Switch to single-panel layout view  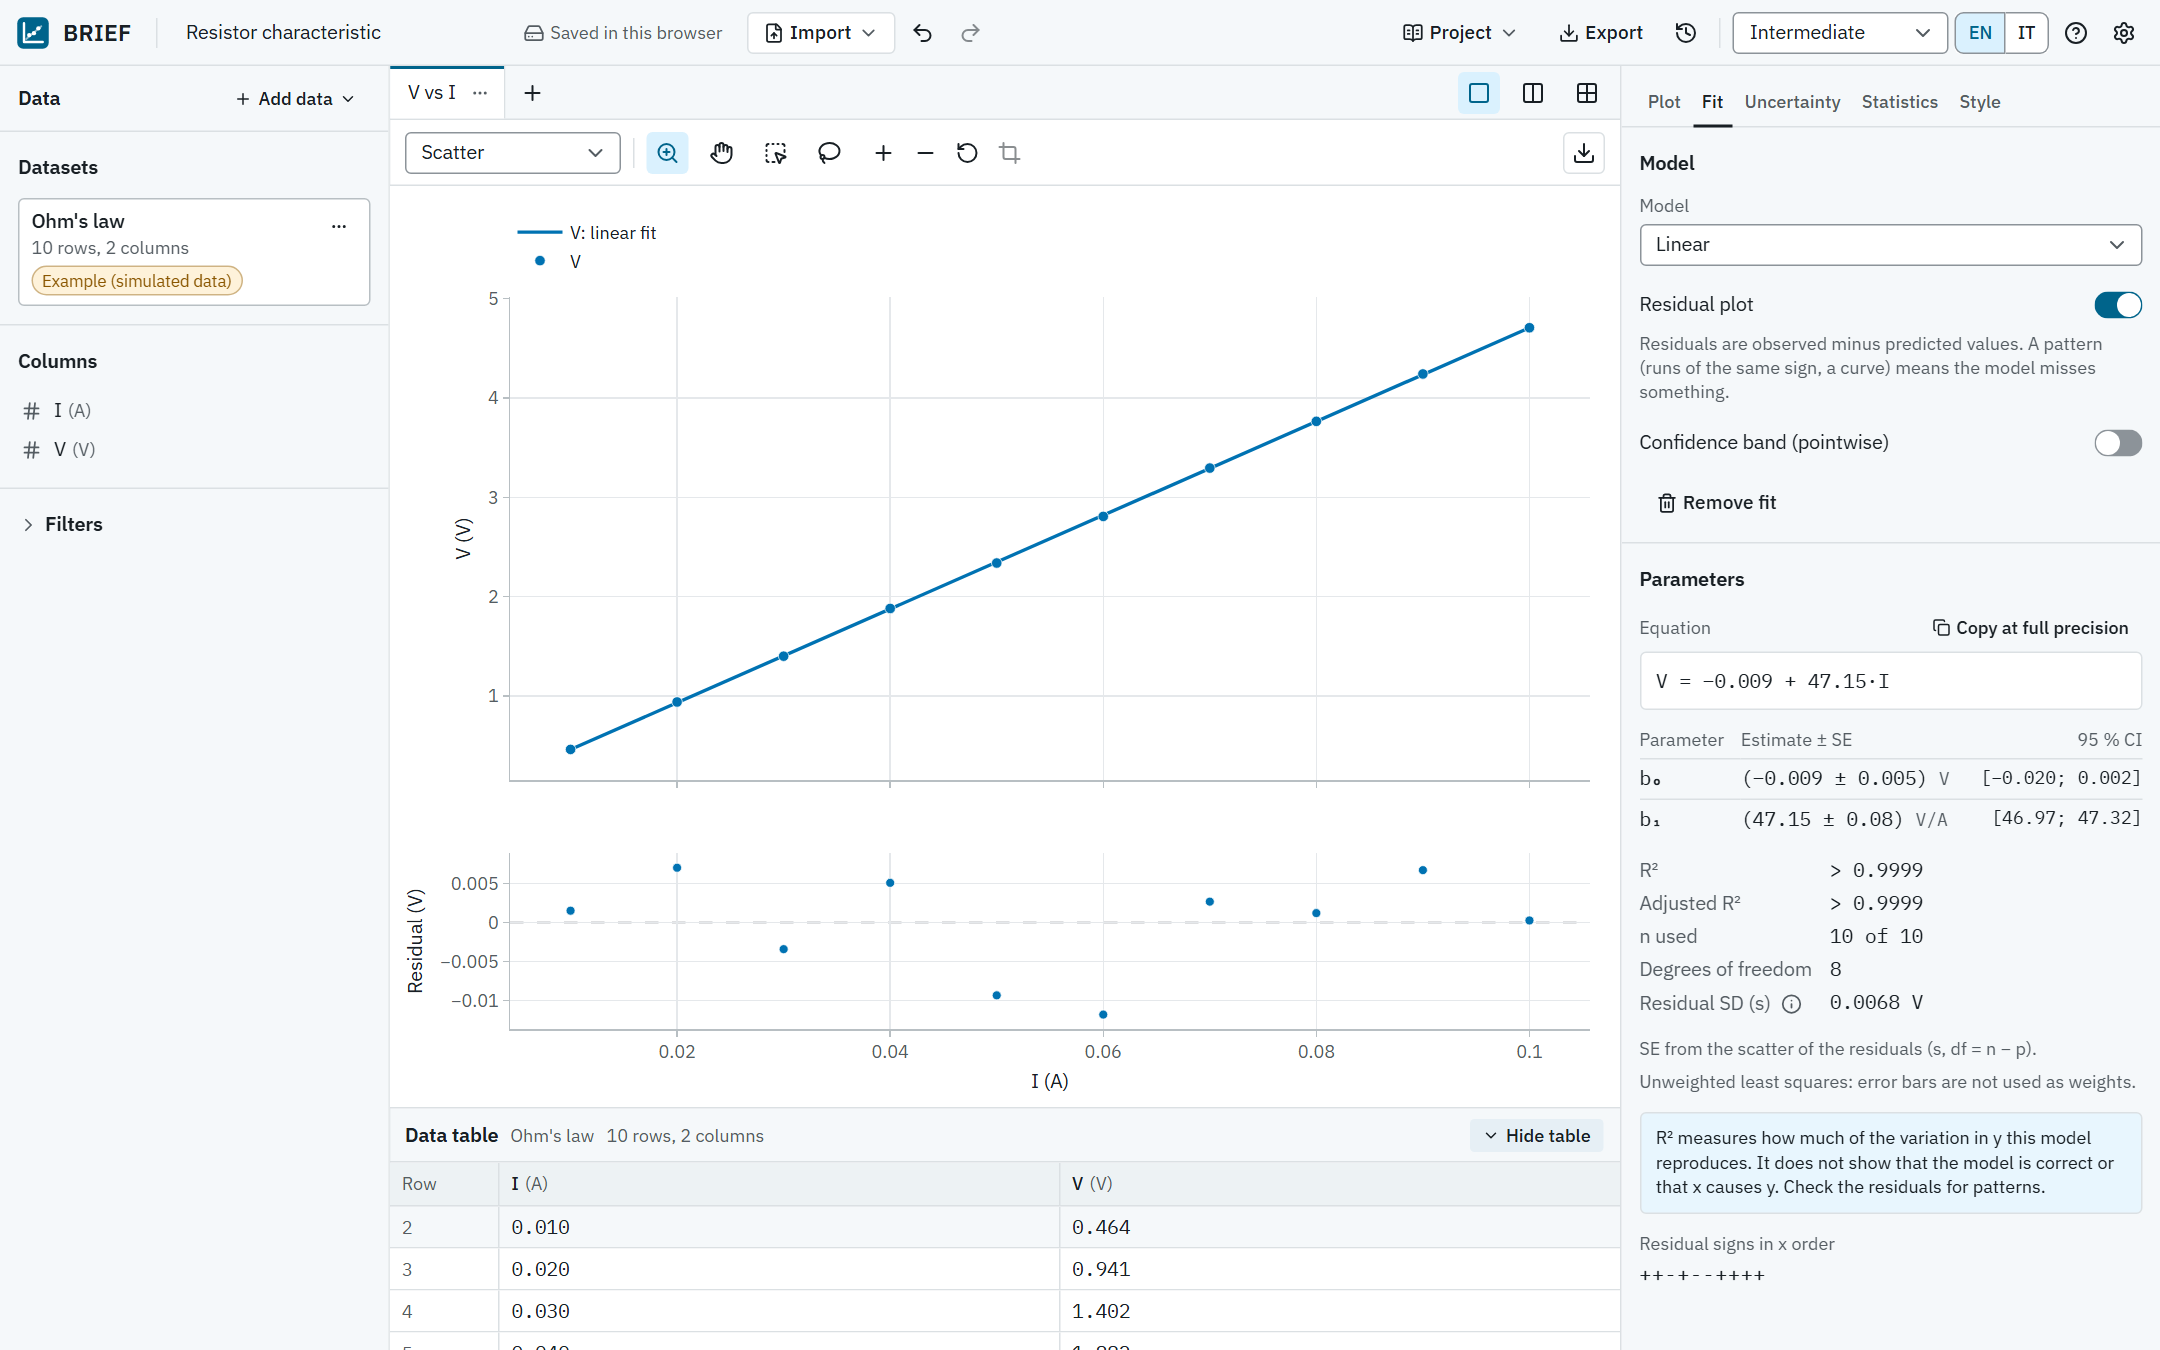tap(1479, 93)
